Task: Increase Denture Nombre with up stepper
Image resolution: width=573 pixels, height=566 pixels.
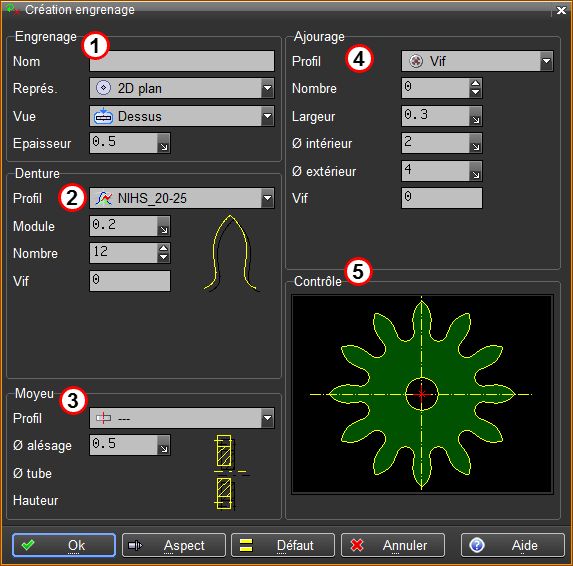Action: (164, 248)
